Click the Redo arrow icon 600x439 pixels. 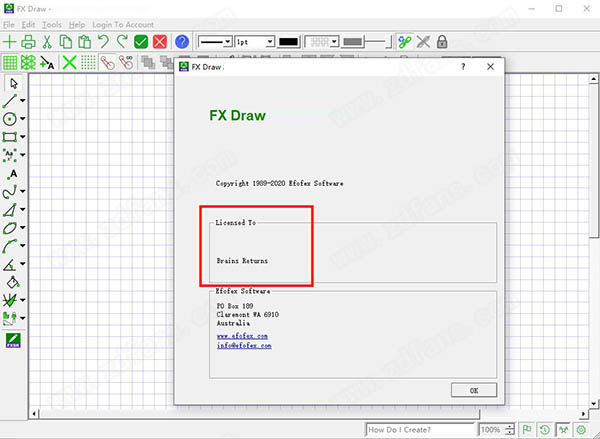[122, 42]
